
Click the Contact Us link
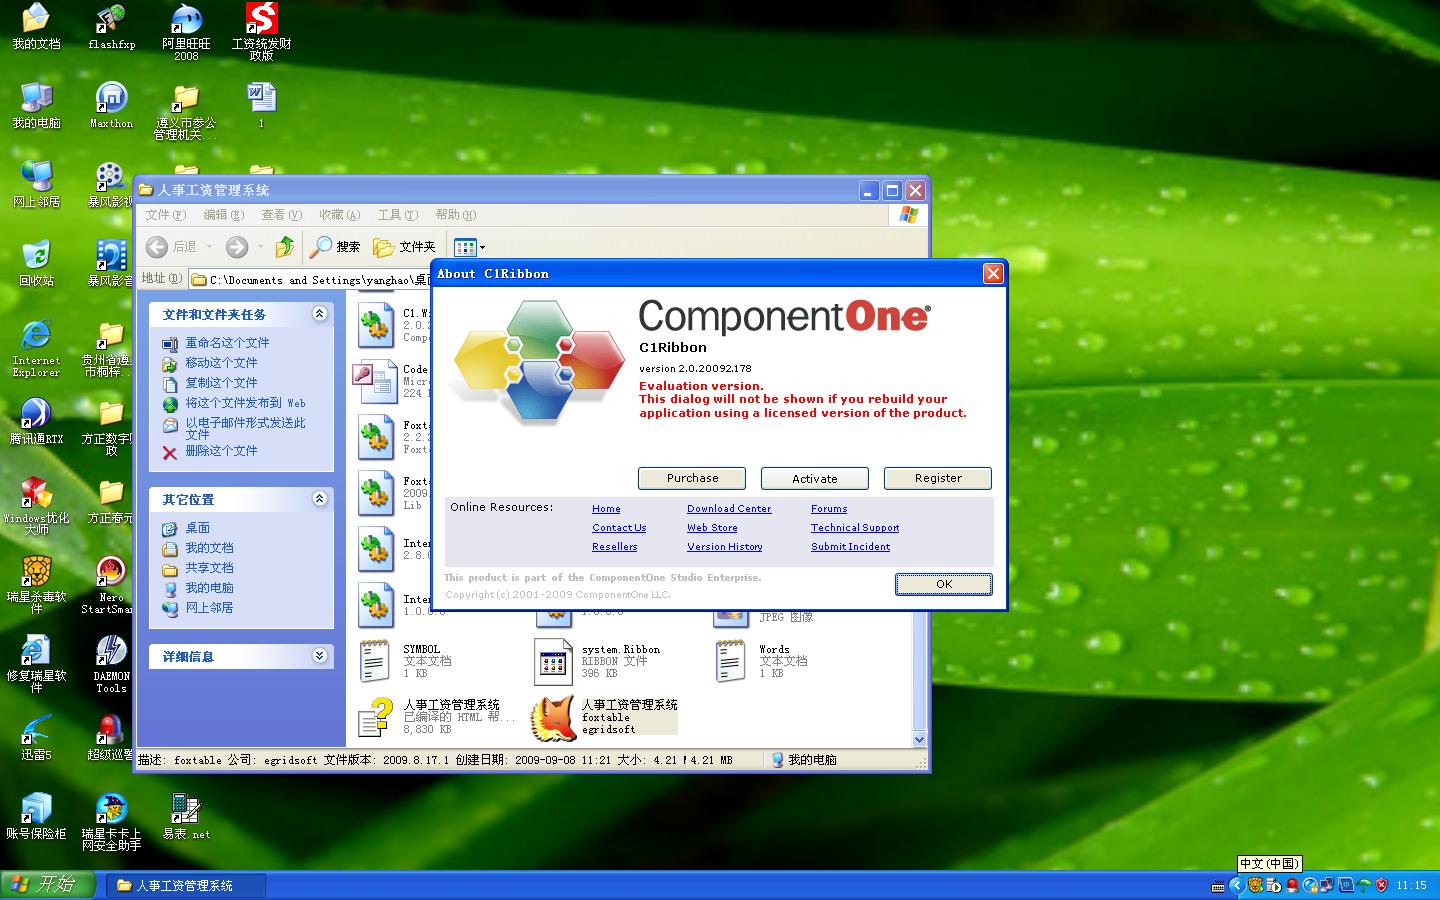[619, 528]
